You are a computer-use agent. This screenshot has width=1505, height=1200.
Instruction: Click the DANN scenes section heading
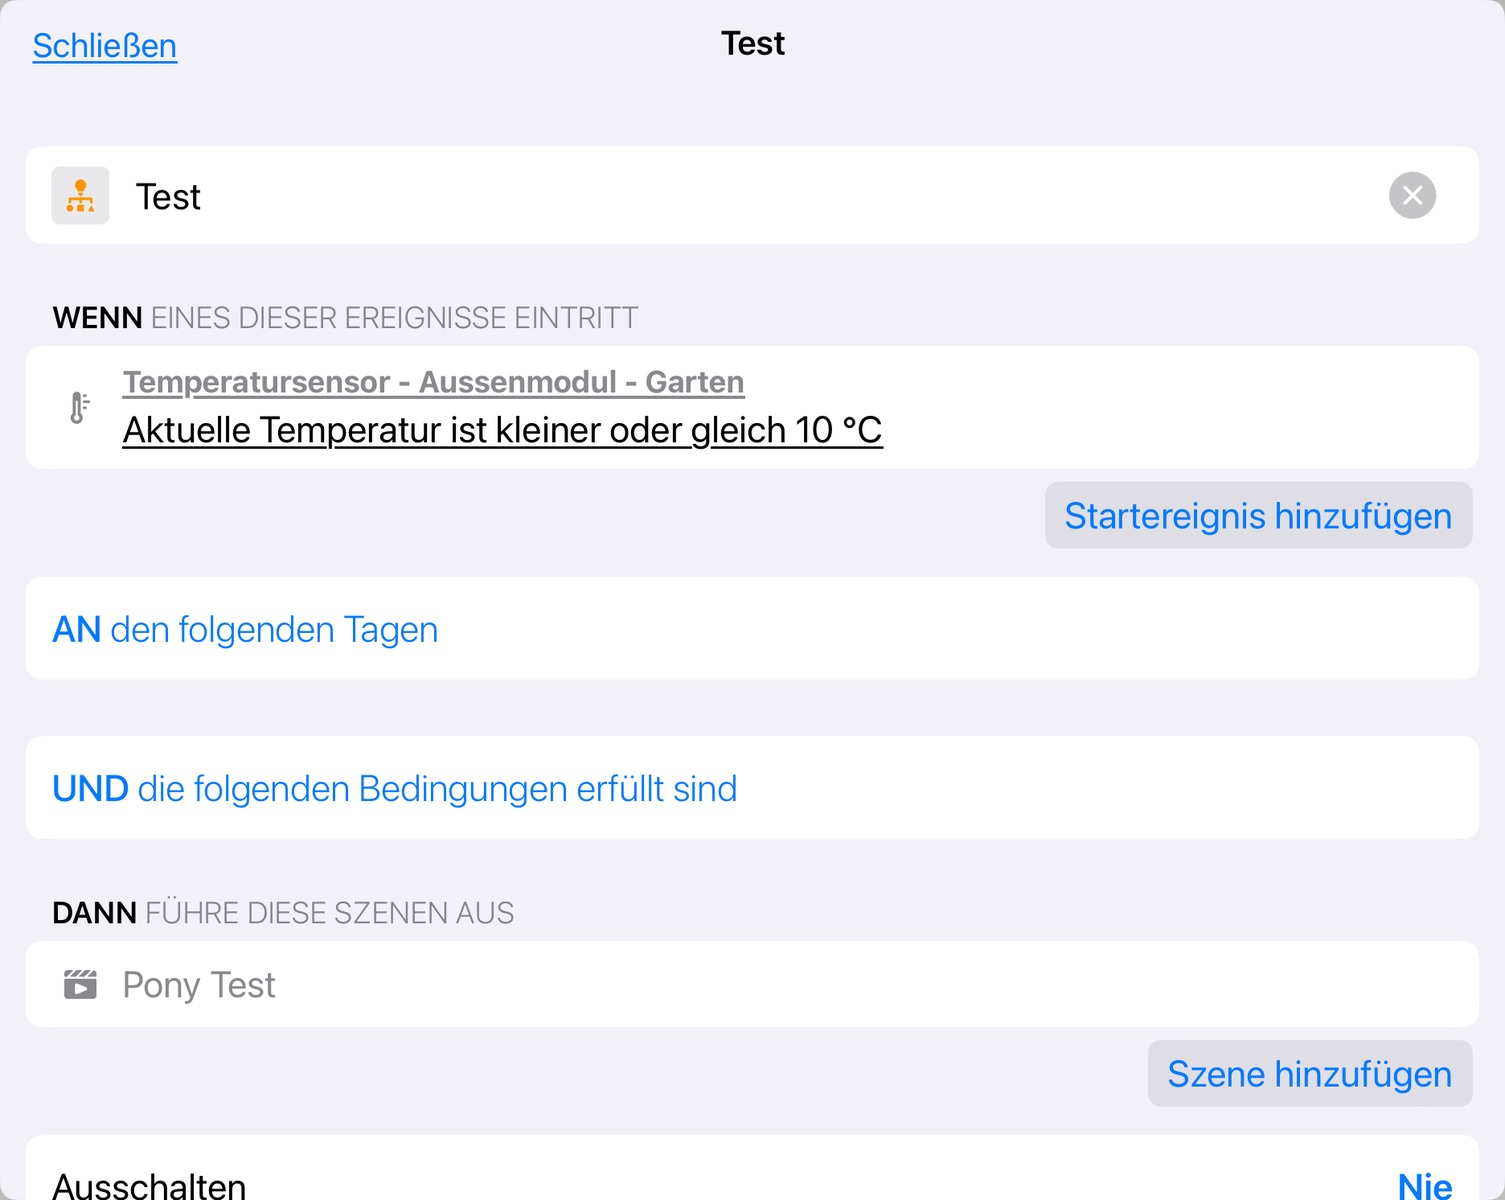pyautogui.click(x=283, y=913)
